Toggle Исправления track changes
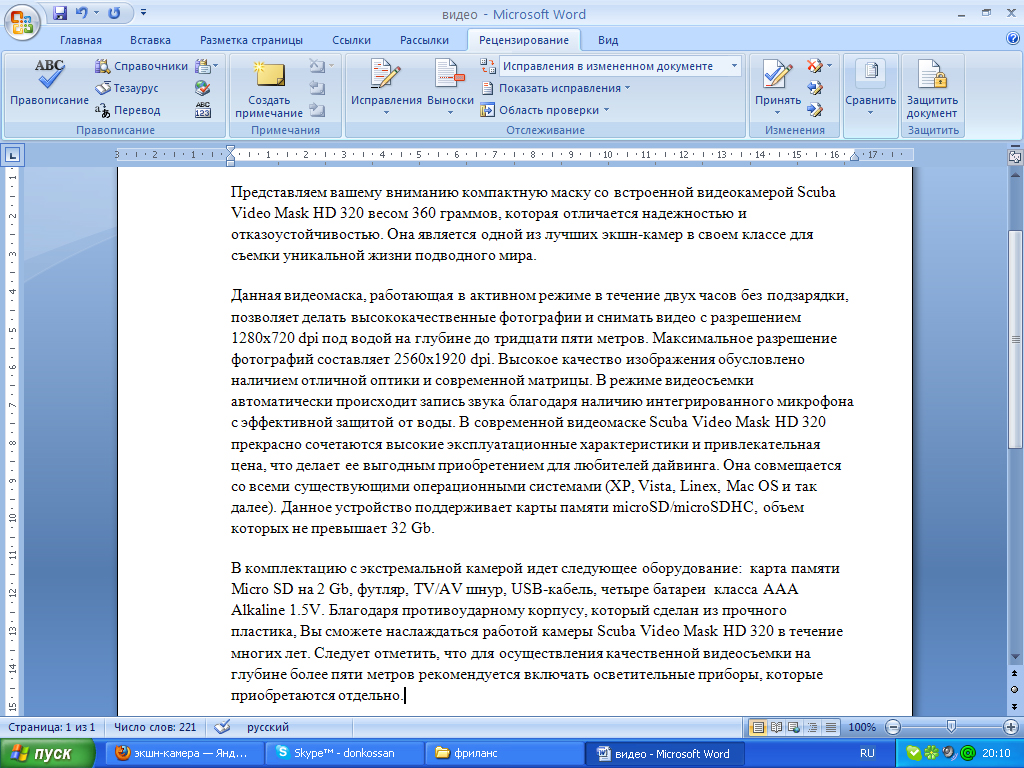The image size is (1024, 768). point(386,82)
